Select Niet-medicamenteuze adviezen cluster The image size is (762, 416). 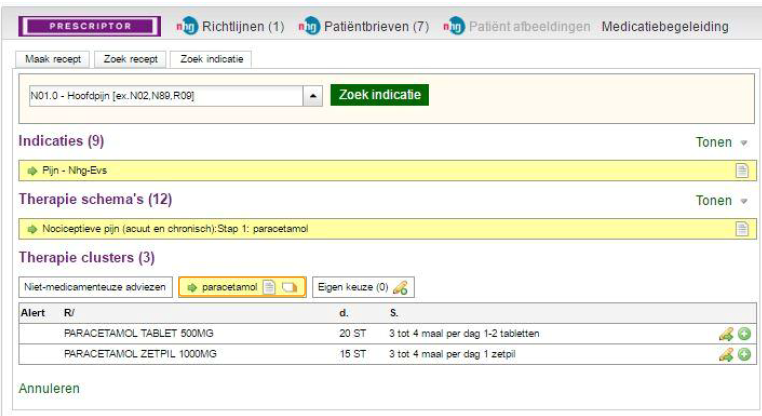[x=95, y=287]
